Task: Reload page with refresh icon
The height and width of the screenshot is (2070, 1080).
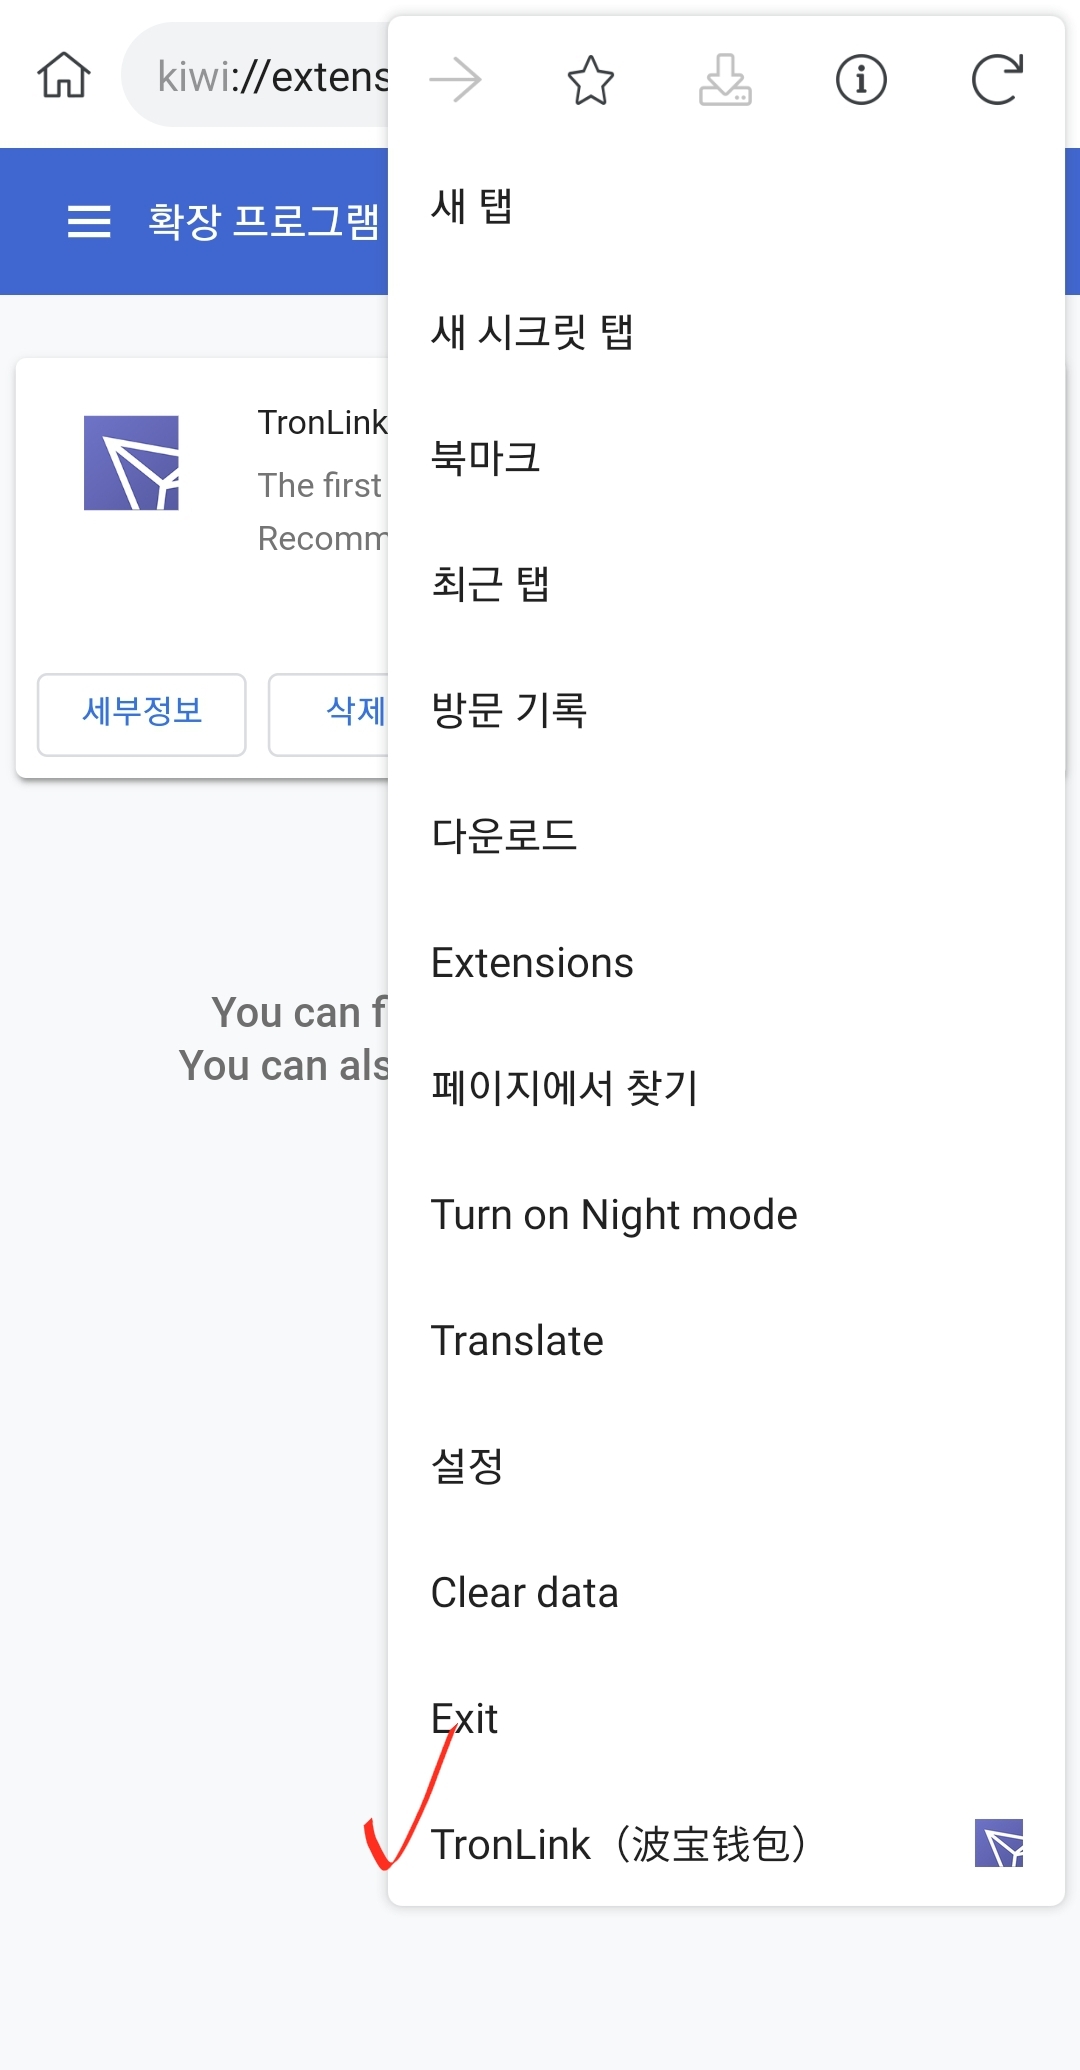Action: [997, 80]
